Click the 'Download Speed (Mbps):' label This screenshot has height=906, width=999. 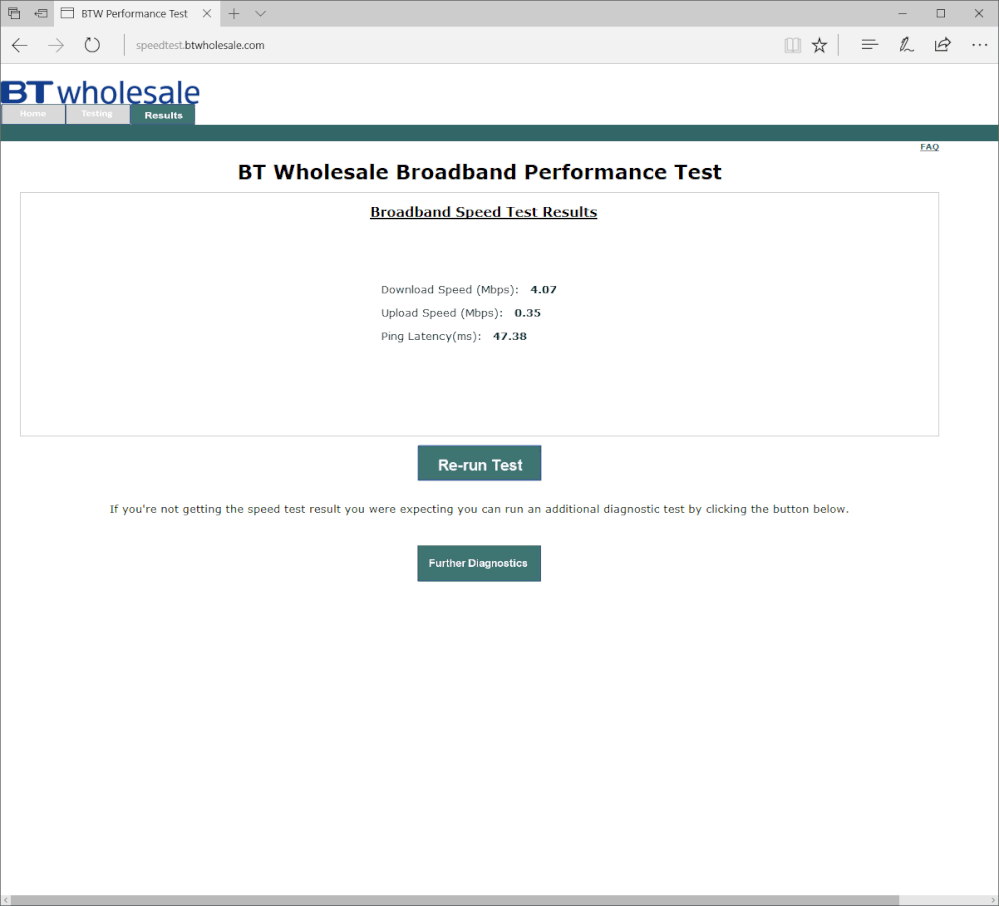[450, 290]
